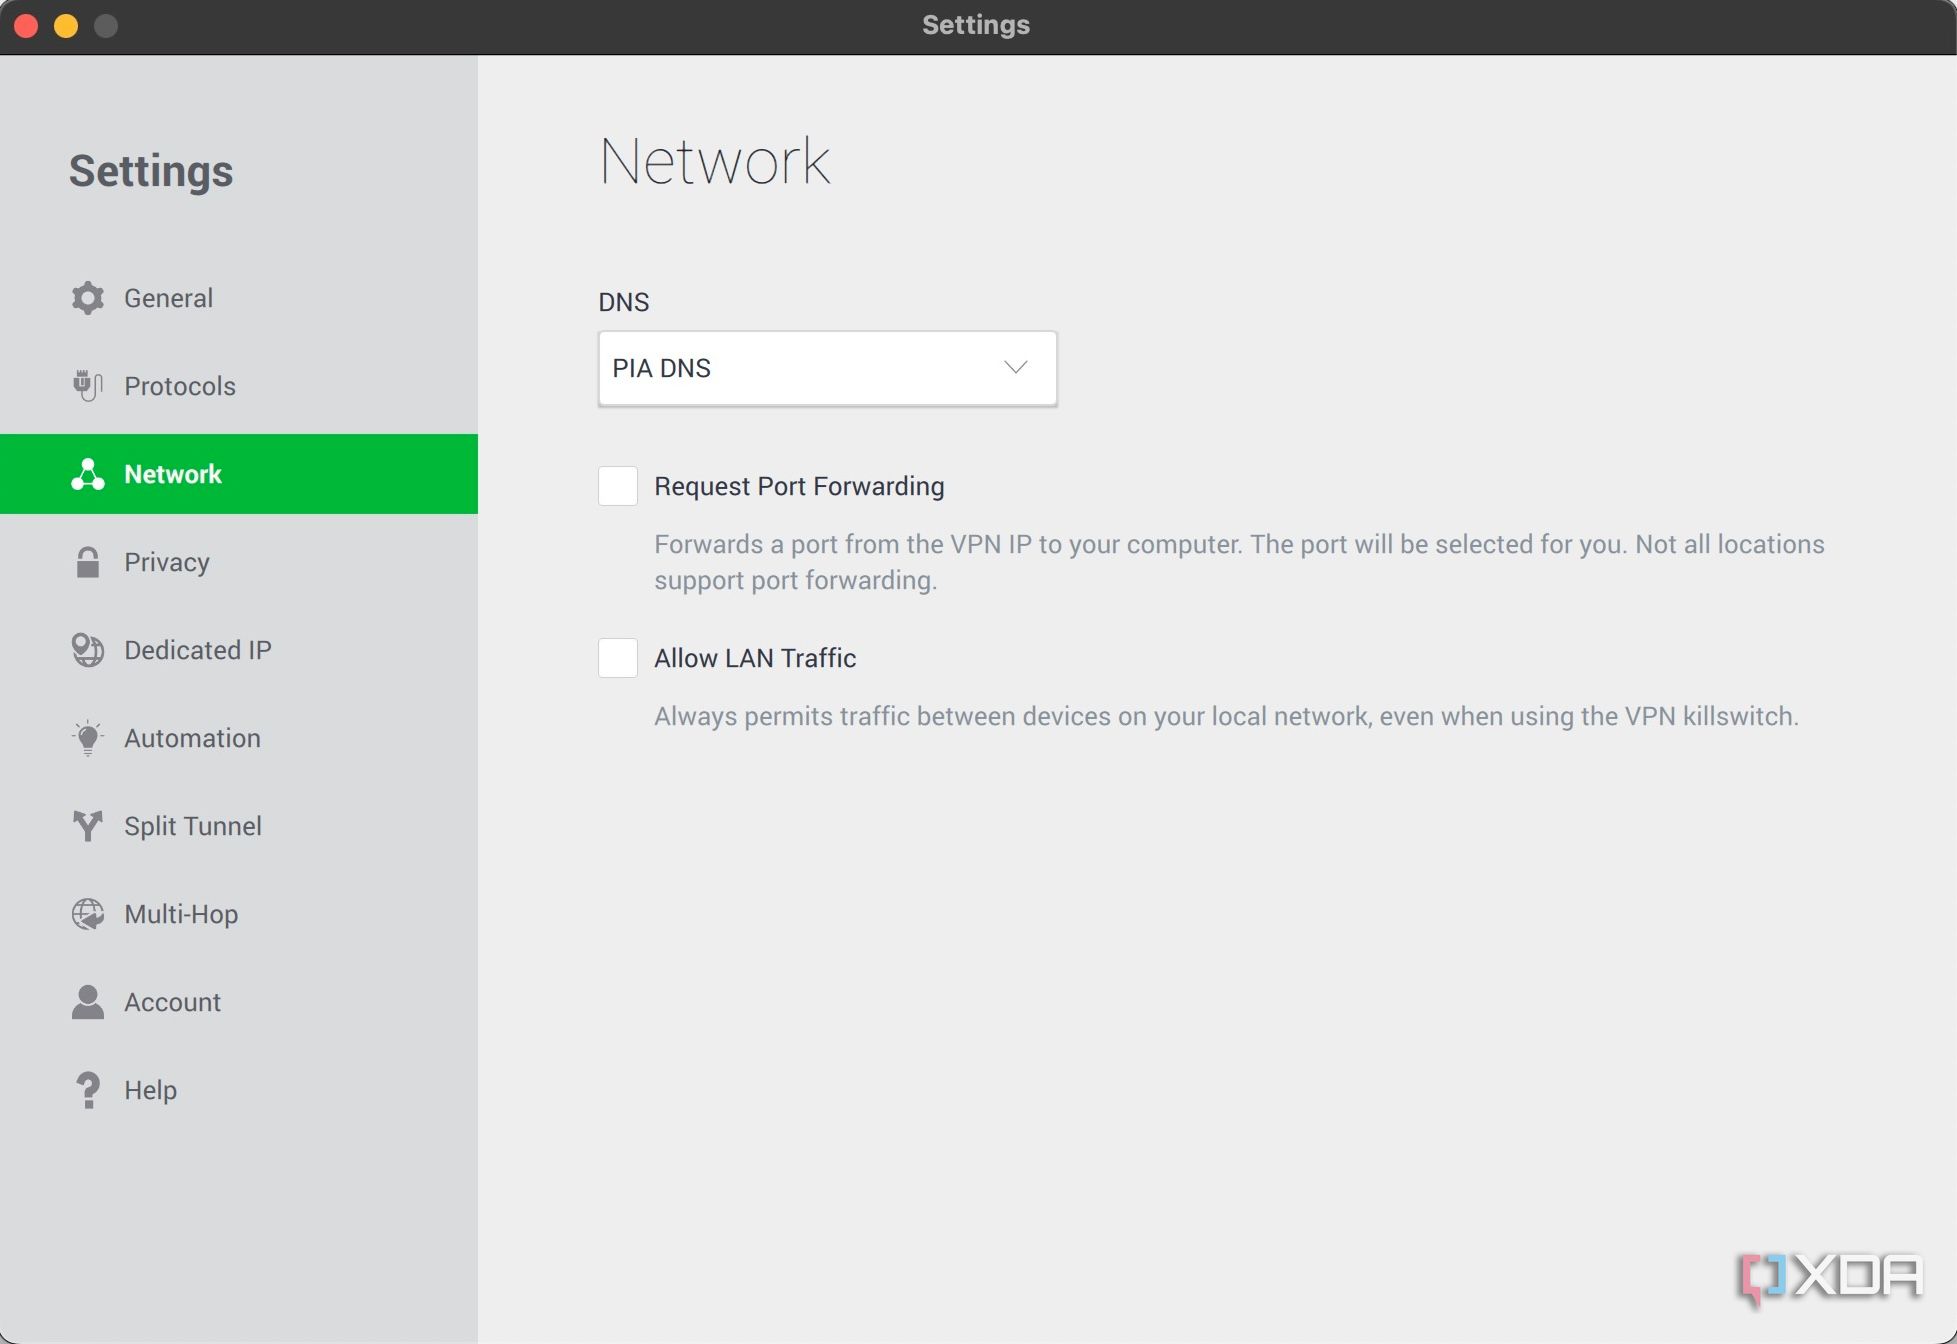Click the Request Port Forwarding label
Screen dimensions: 1957x1344
click(x=799, y=486)
